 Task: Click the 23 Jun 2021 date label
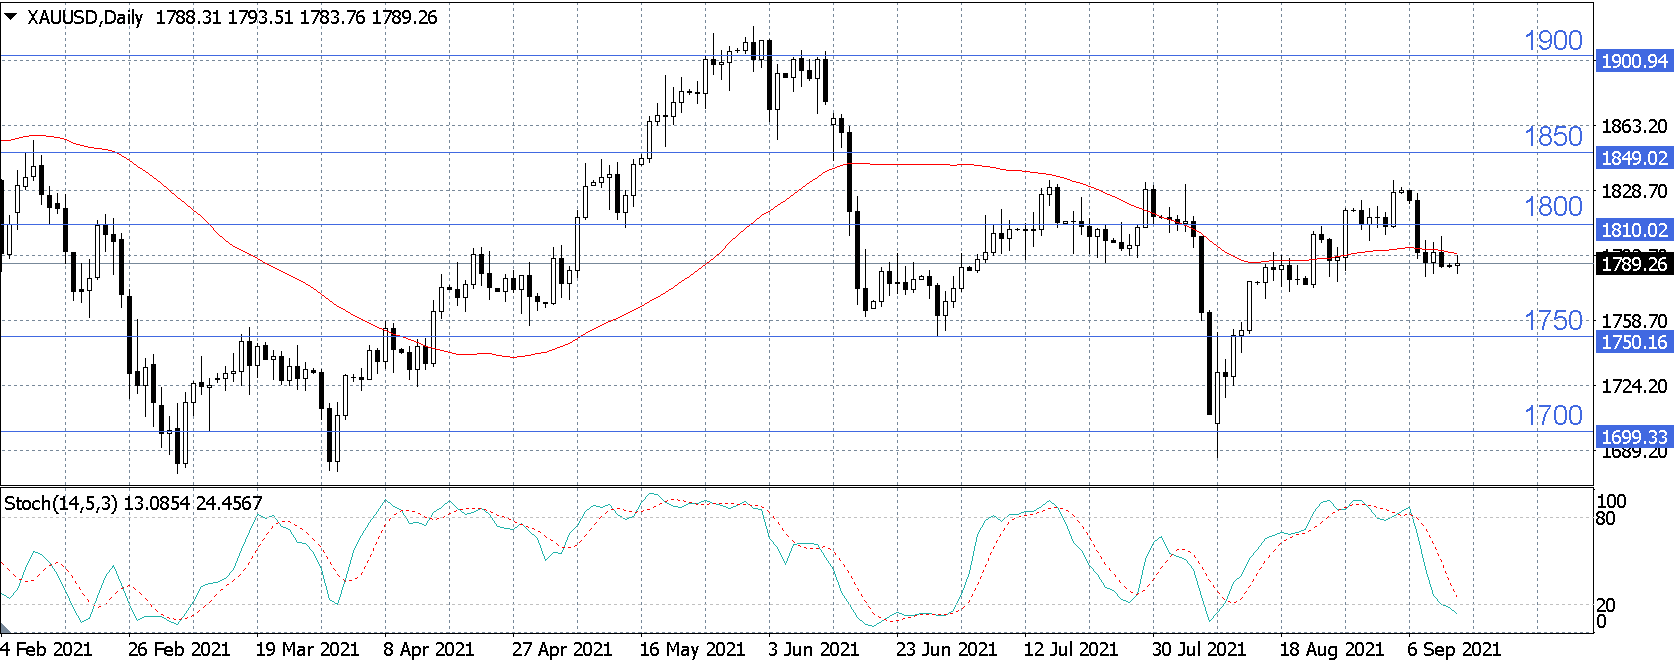tap(946, 649)
